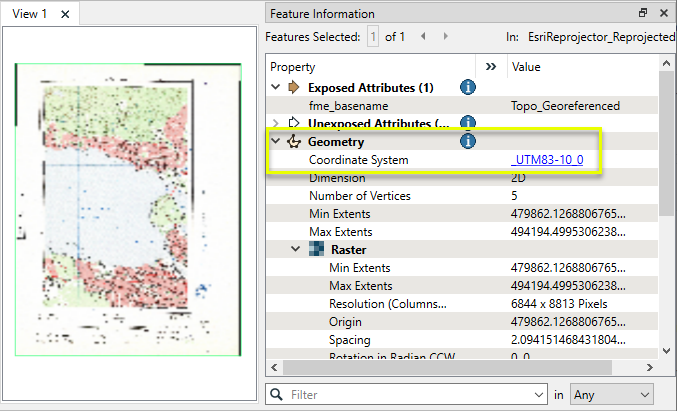
Task: Go to the next selected feature
Action: pos(445,37)
